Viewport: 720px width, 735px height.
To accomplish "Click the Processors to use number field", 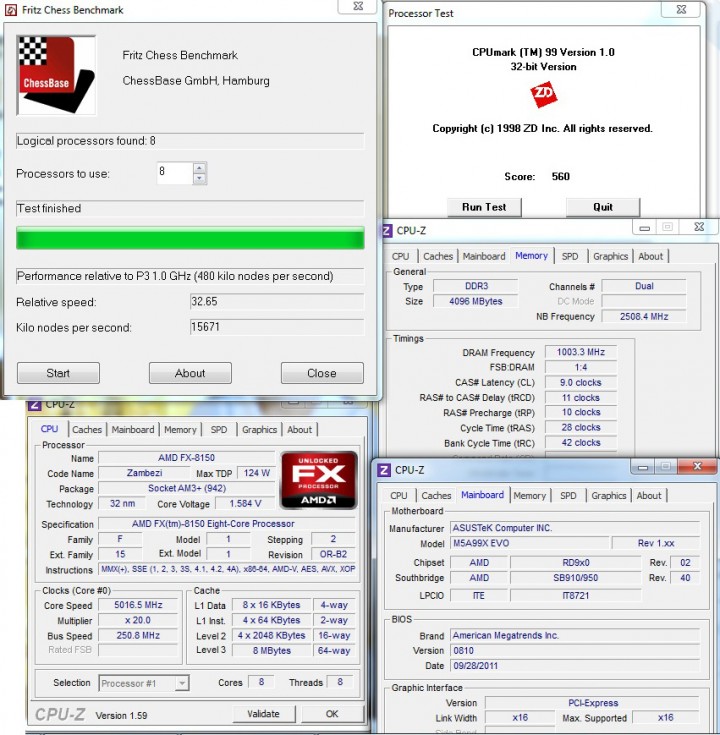I will (x=175, y=172).
